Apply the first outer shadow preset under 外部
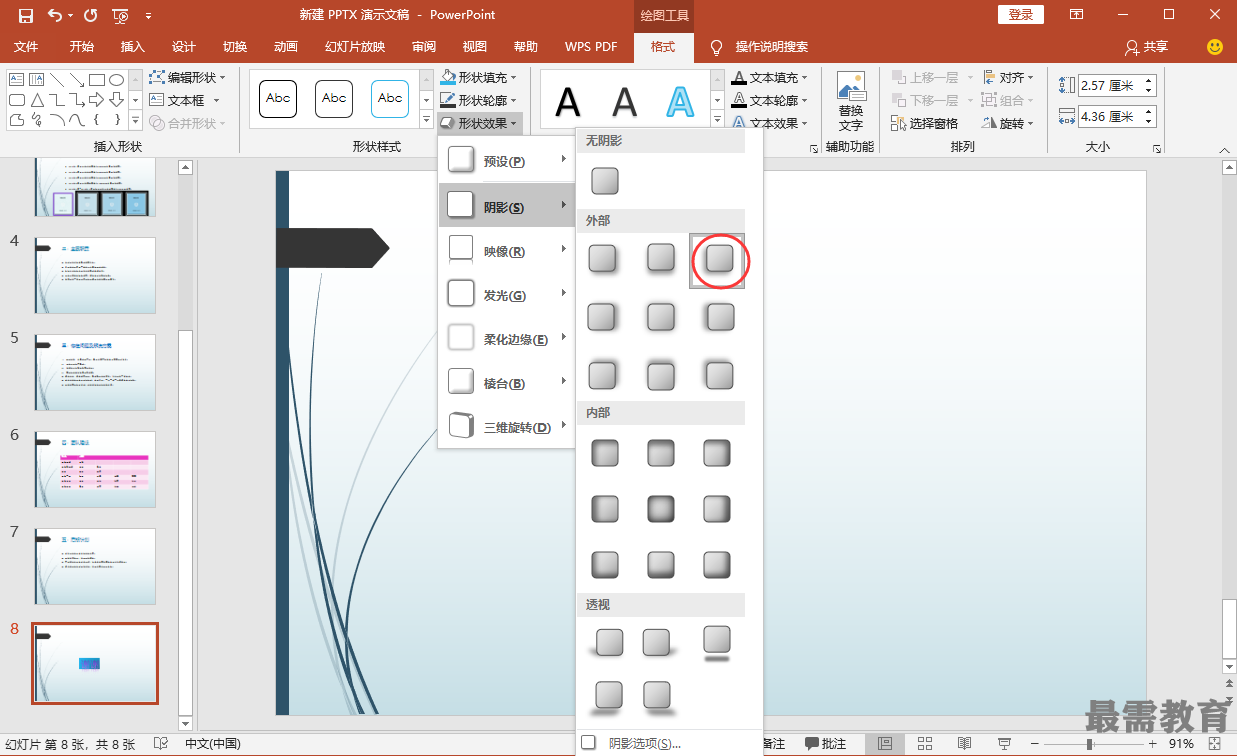This screenshot has width=1237, height=756. tap(602, 259)
